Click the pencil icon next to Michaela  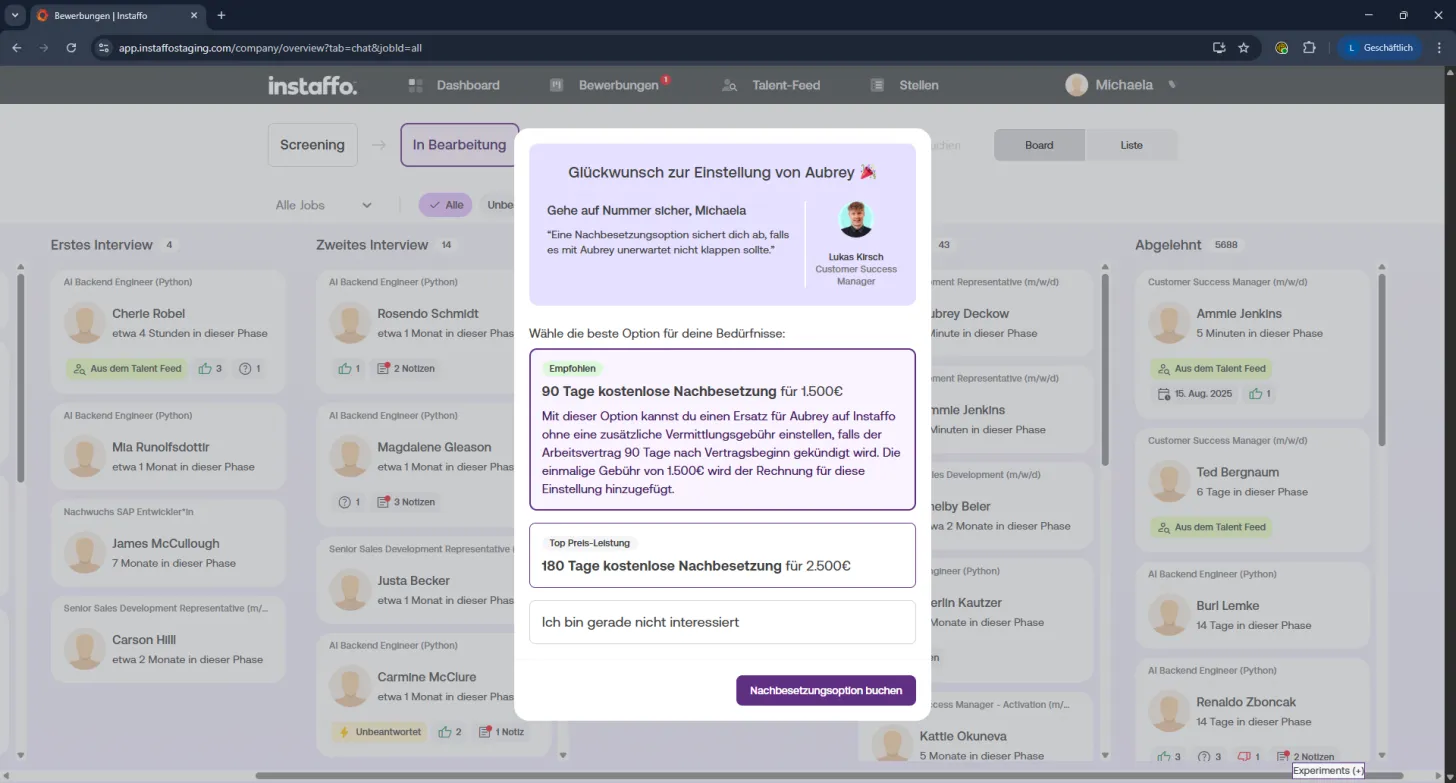pos(1172,85)
